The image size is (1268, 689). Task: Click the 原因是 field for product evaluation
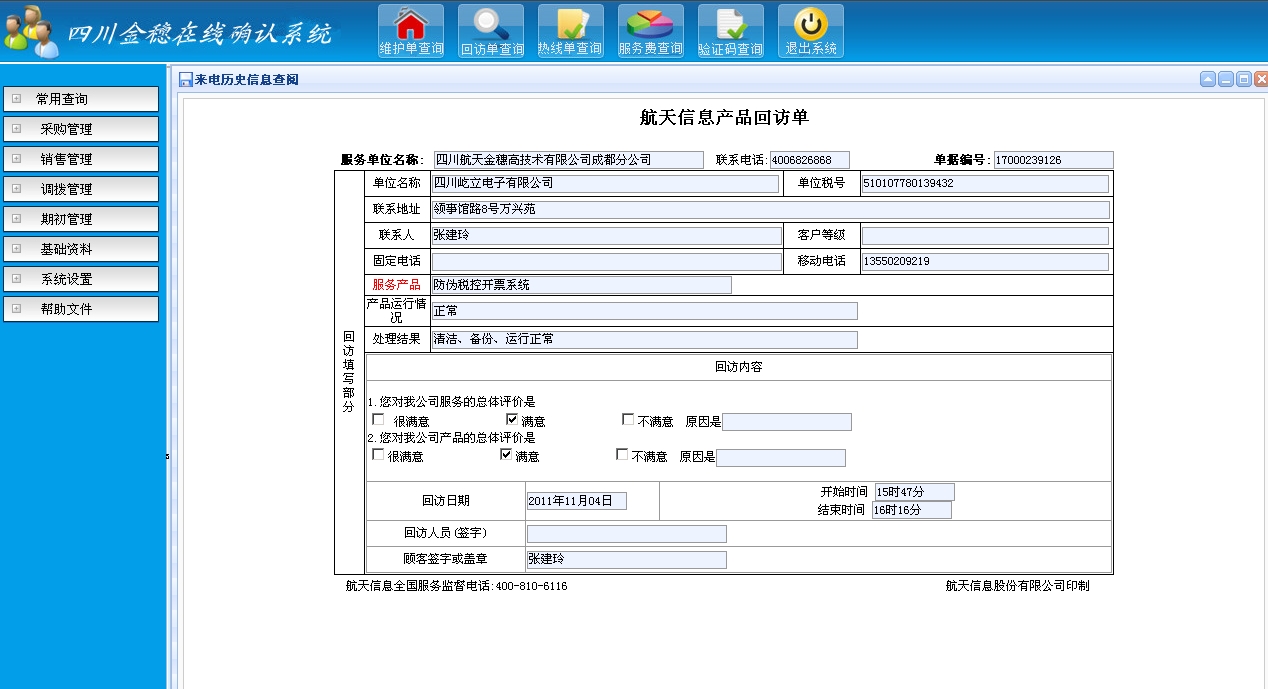click(781, 458)
